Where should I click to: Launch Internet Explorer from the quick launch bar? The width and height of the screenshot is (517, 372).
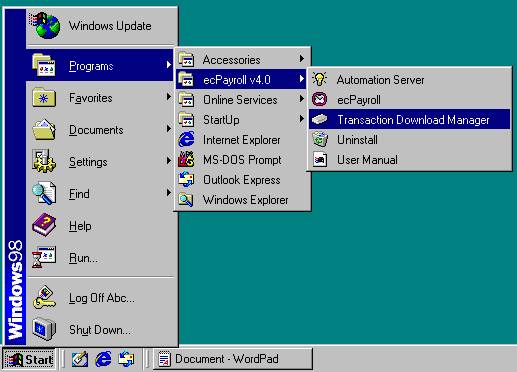pos(103,359)
